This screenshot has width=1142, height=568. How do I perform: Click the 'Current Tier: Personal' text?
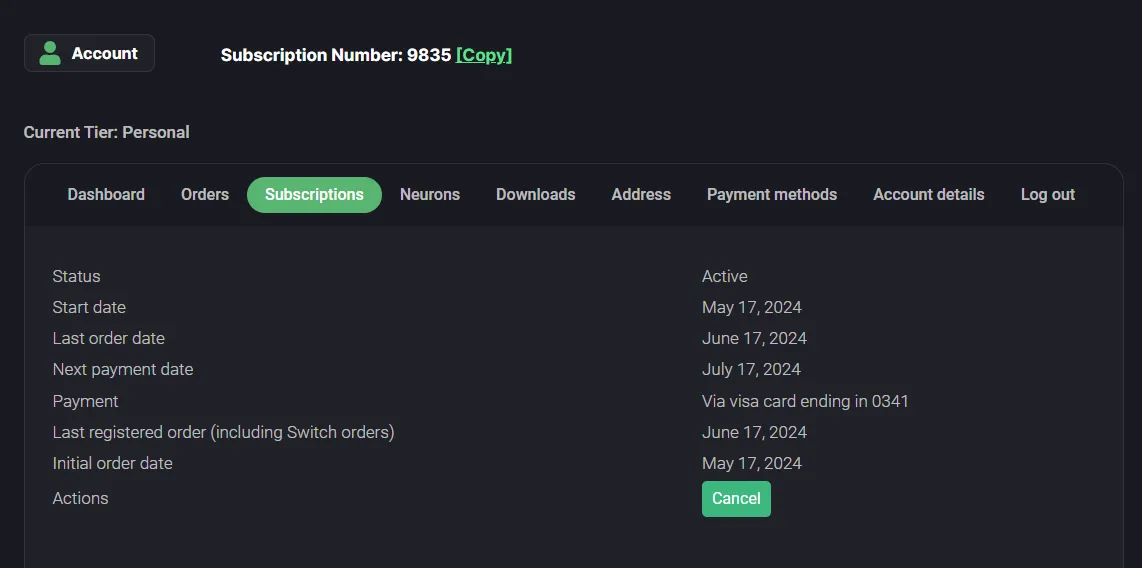[106, 133]
